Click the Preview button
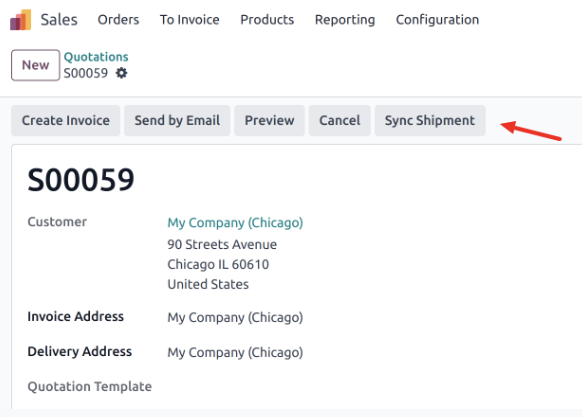 coord(269,120)
